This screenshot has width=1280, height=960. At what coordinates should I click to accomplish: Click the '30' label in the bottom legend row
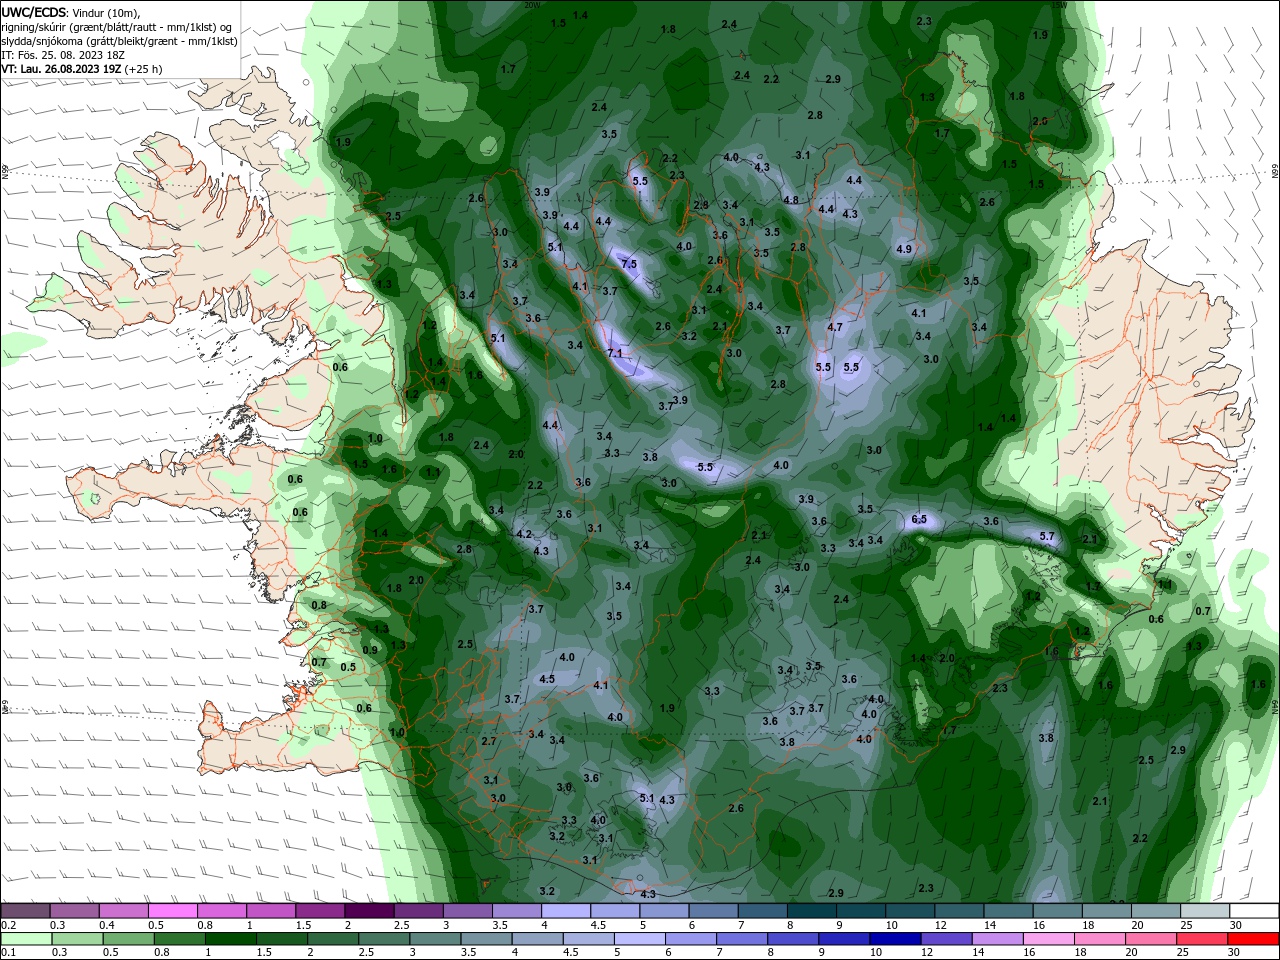coord(1235,953)
